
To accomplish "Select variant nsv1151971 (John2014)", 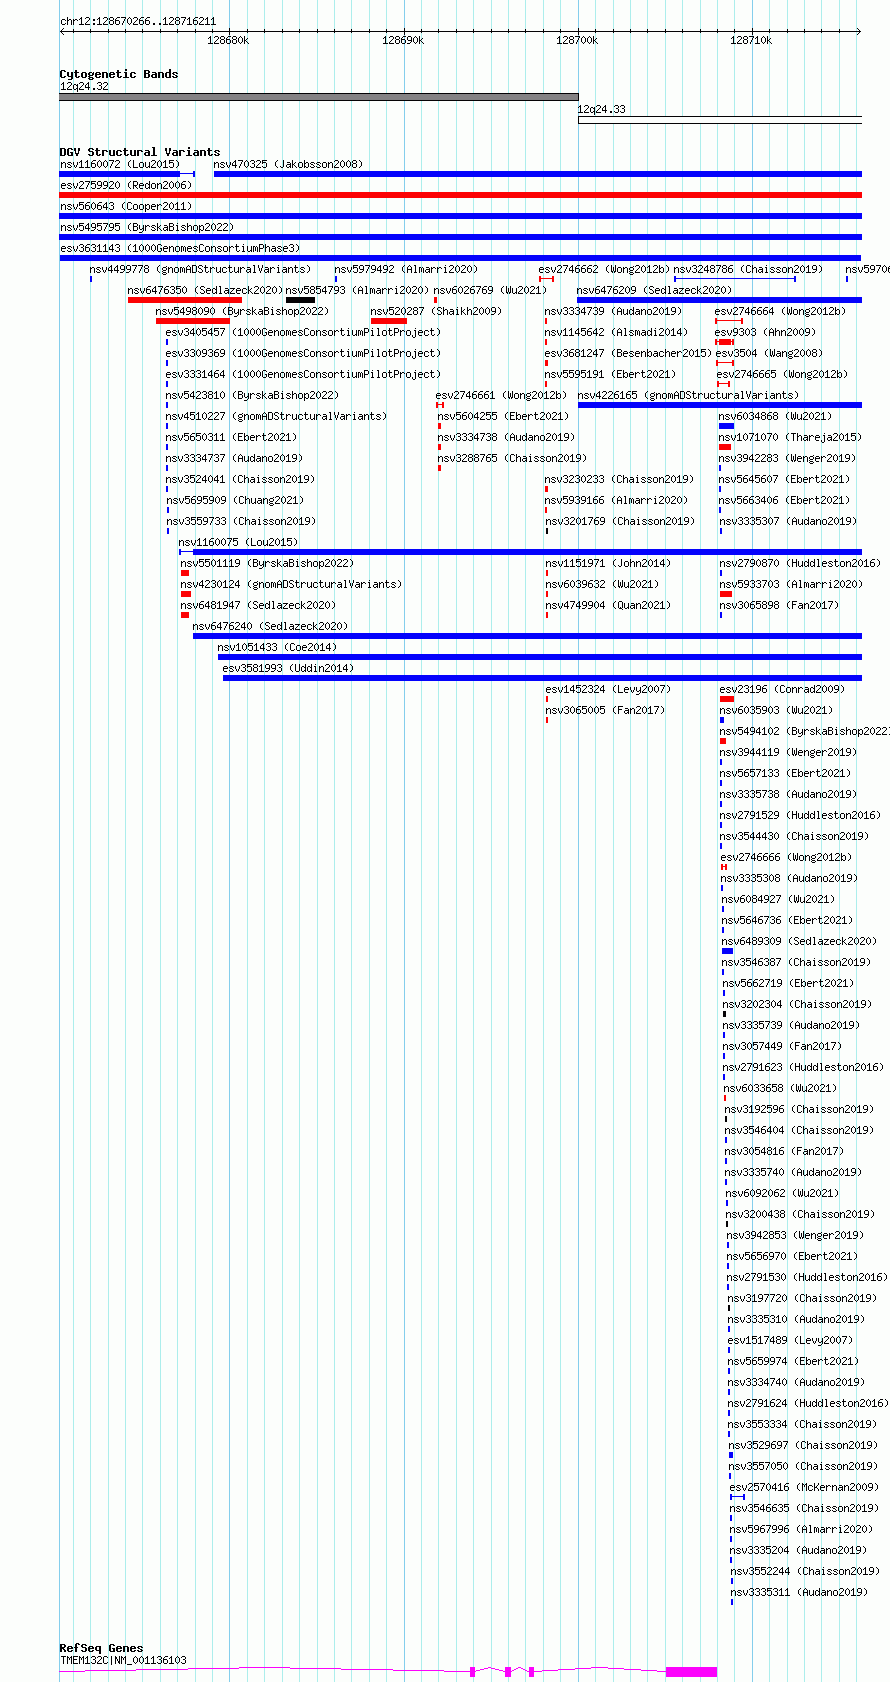I will [x=608, y=563].
